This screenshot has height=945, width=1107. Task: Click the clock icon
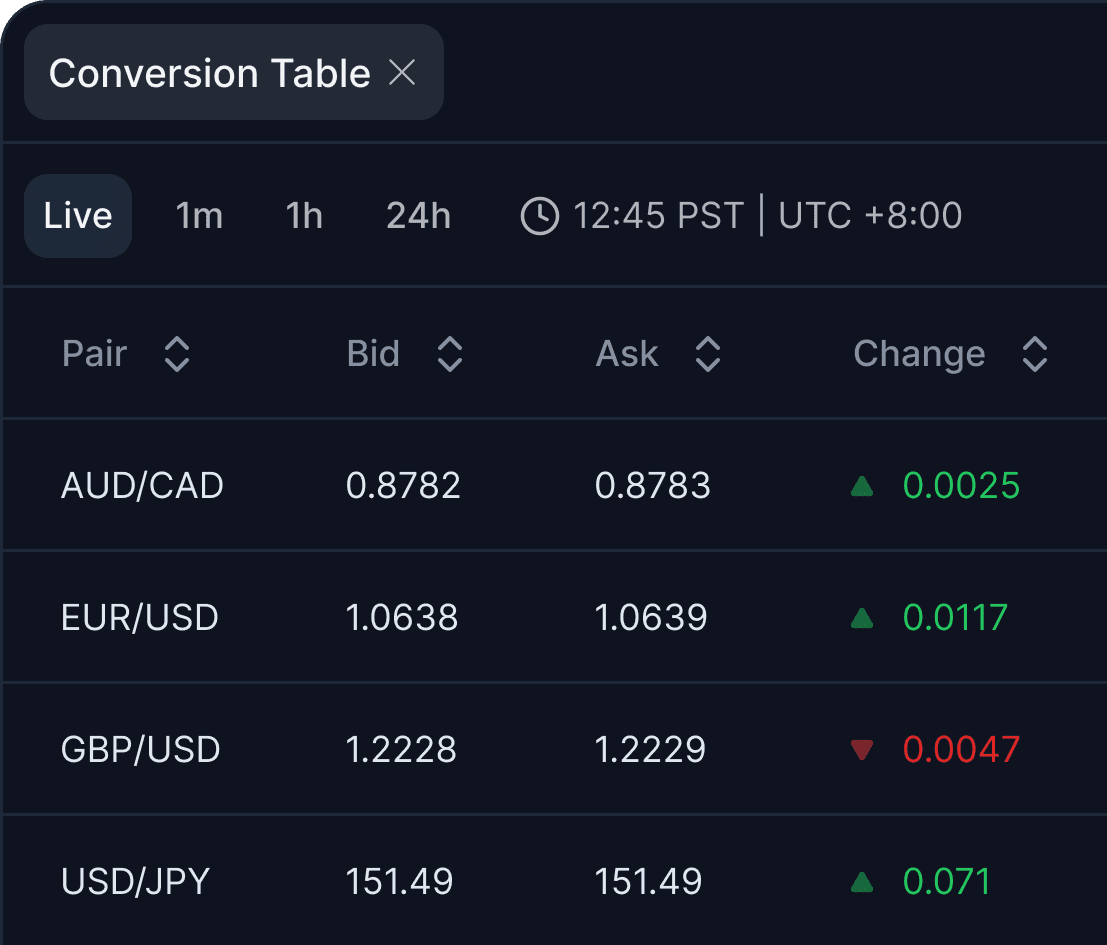coord(538,215)
